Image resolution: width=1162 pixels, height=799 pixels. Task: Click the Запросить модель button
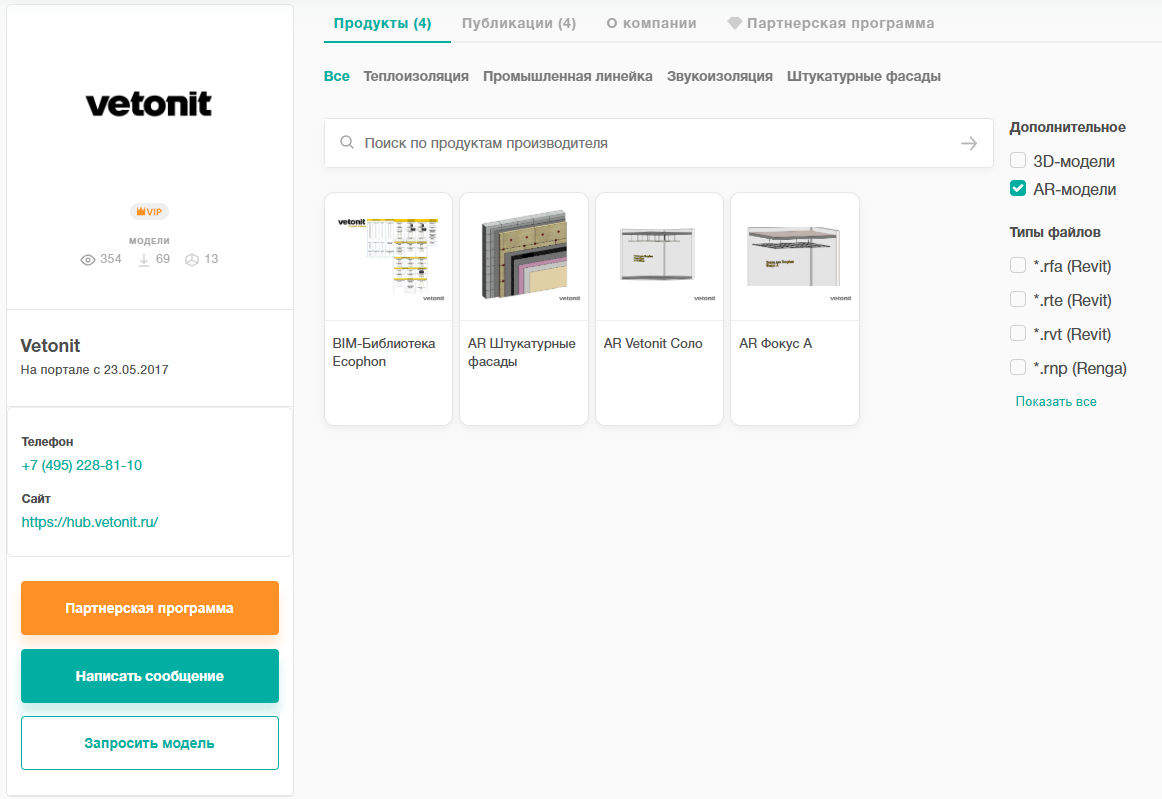click(x=150, y=743)
